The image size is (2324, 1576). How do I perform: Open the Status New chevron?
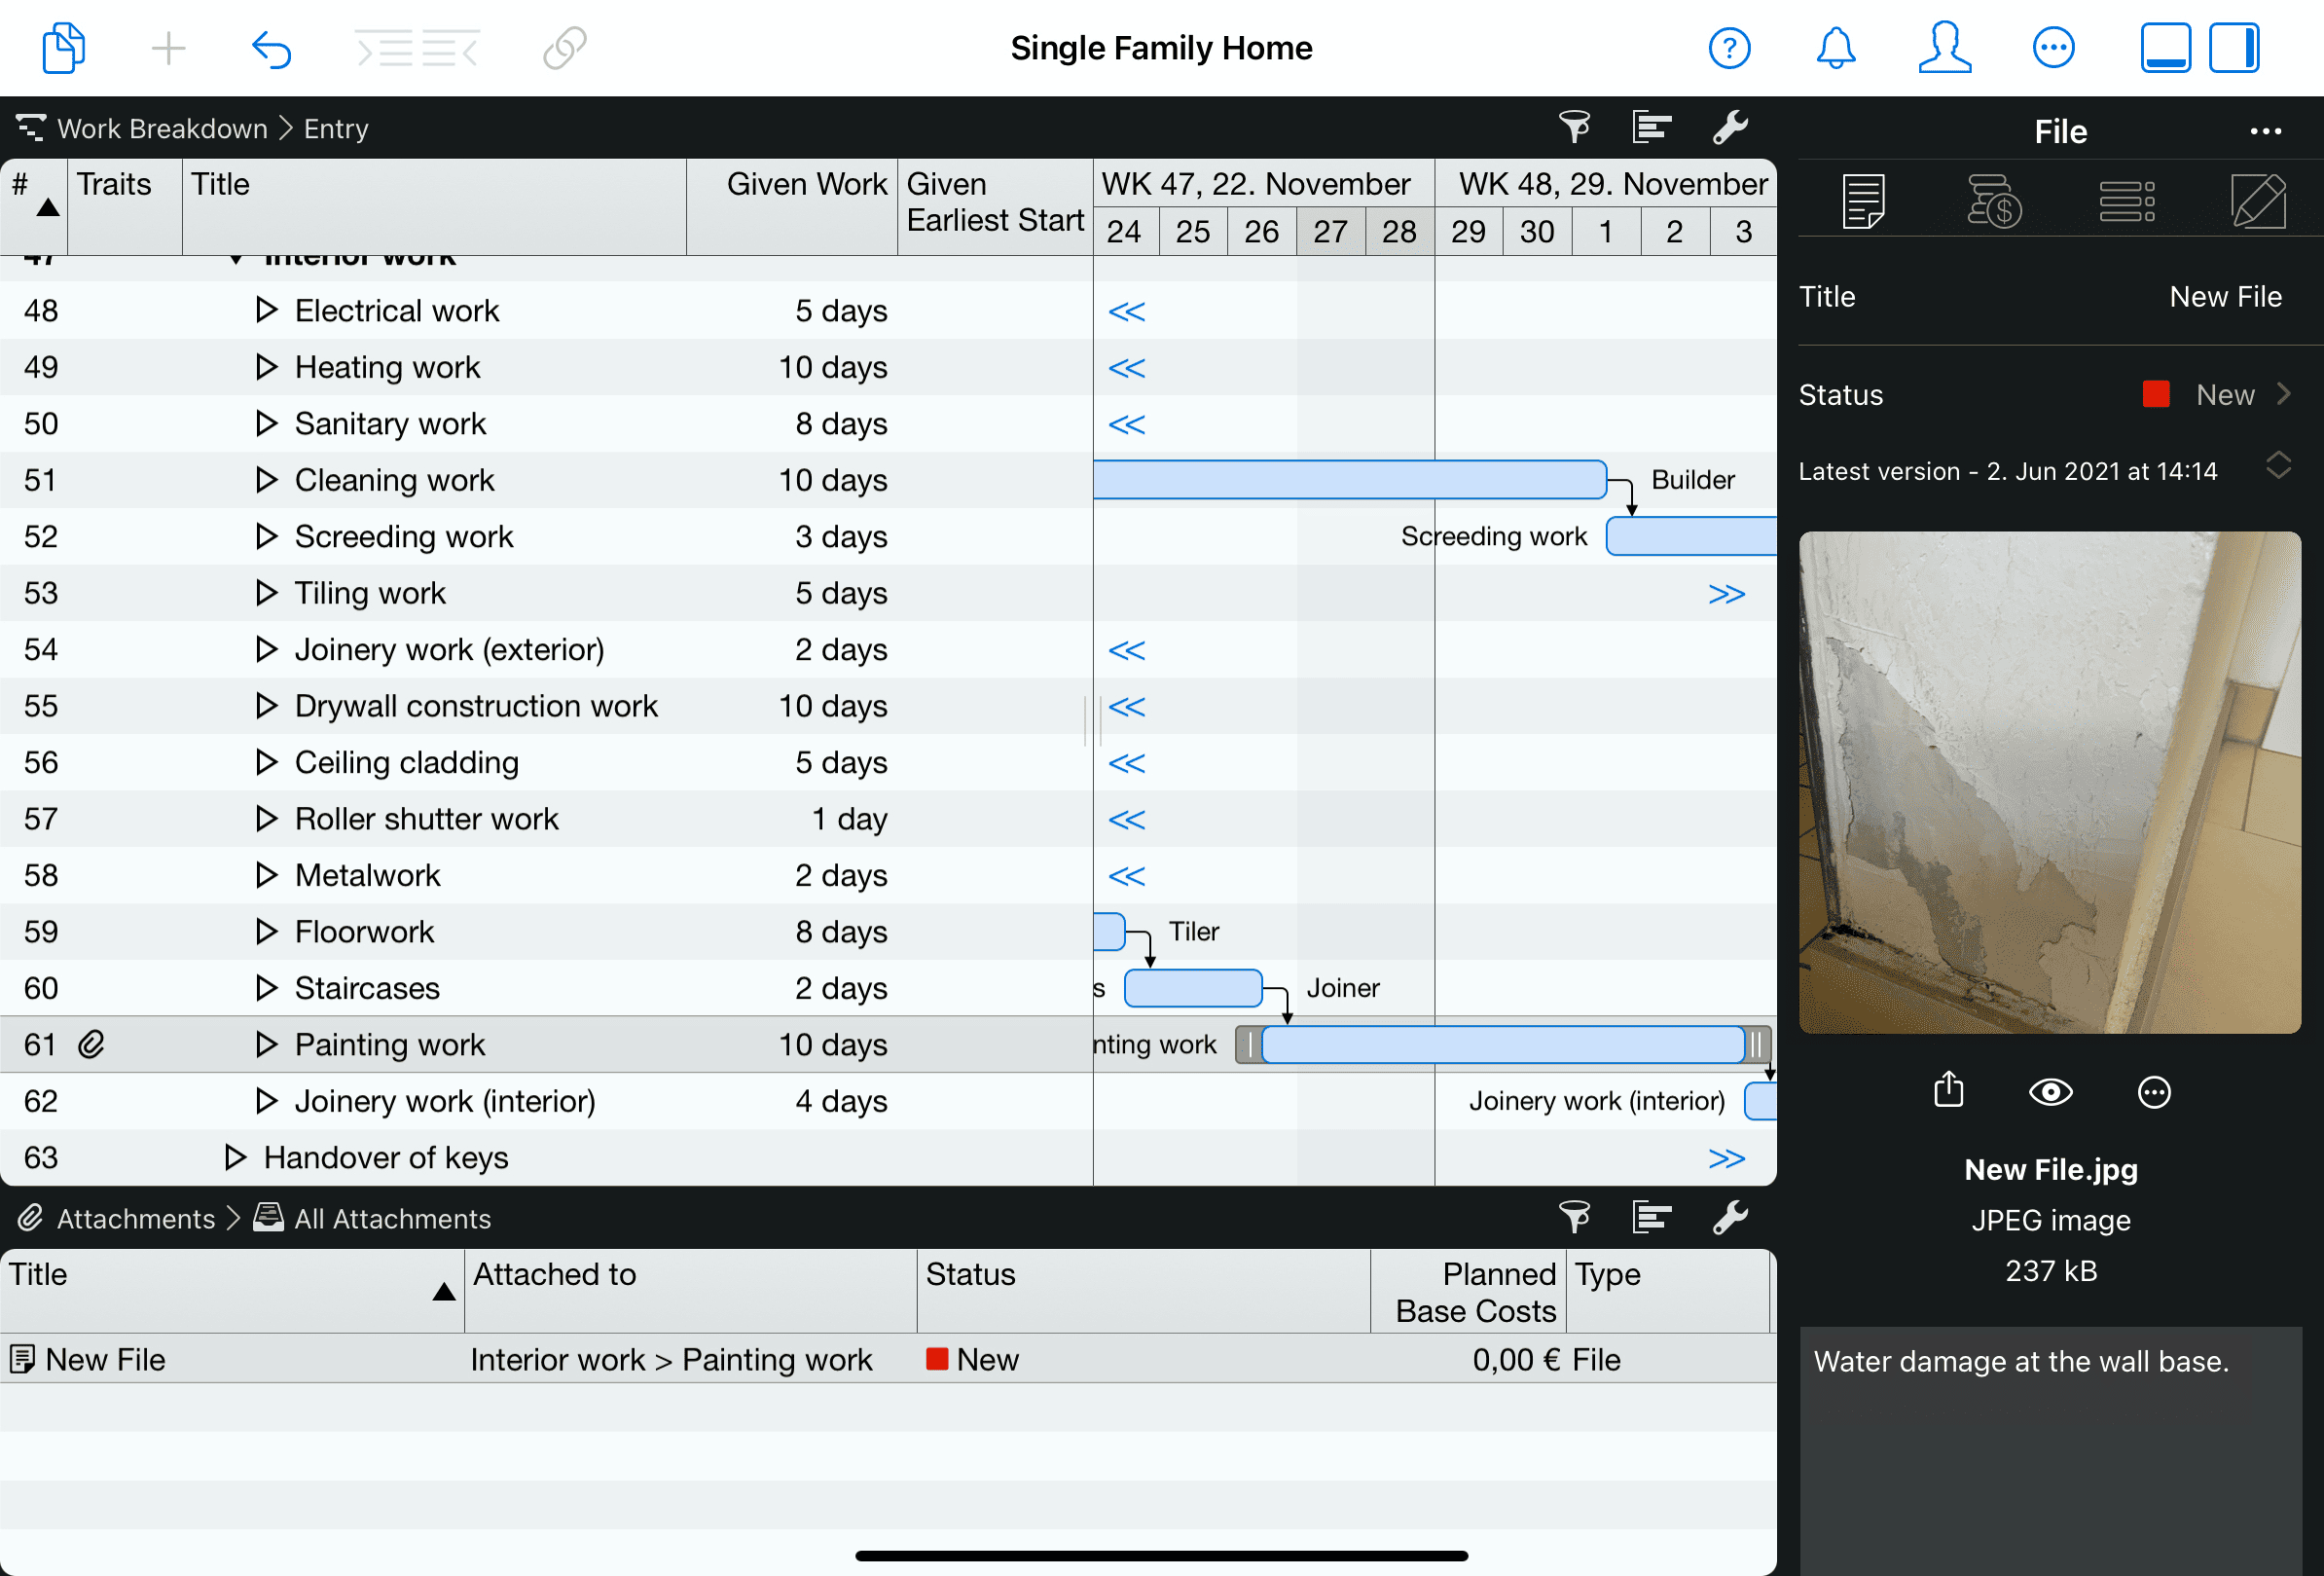[2284, 394]
